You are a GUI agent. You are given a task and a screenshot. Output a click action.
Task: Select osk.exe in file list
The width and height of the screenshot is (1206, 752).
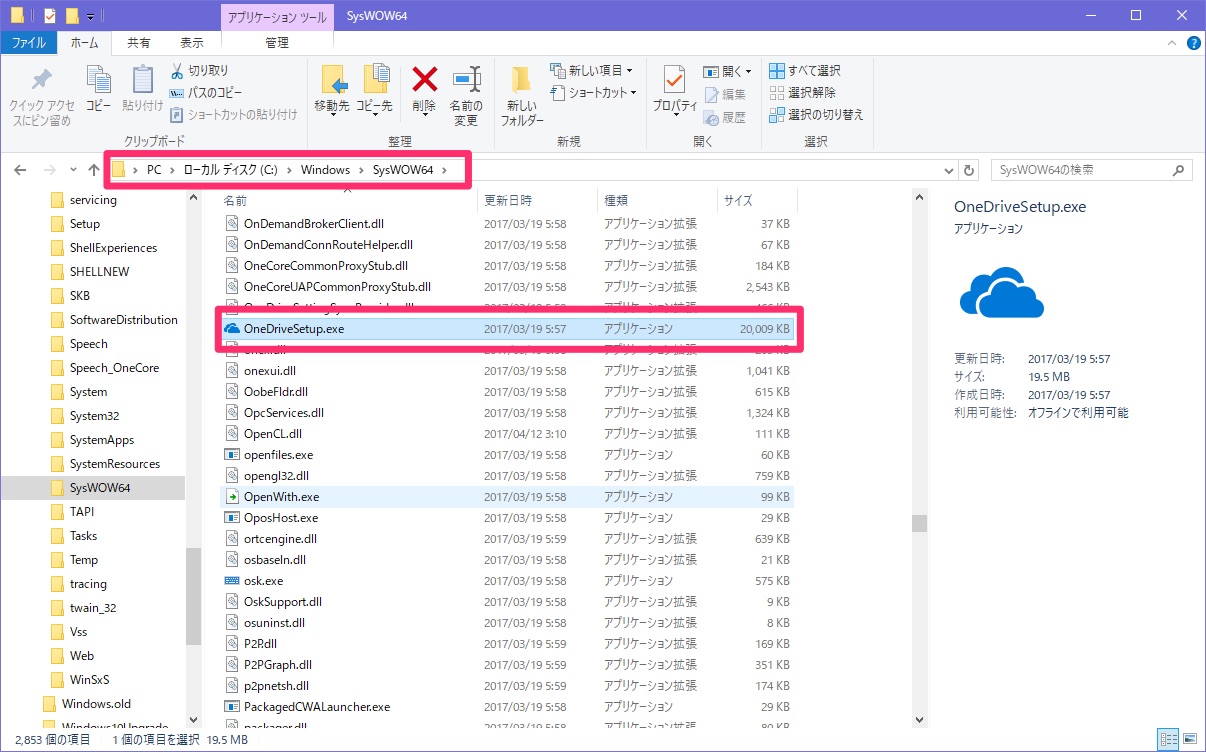pyautogui.click(x=508, y=580)
